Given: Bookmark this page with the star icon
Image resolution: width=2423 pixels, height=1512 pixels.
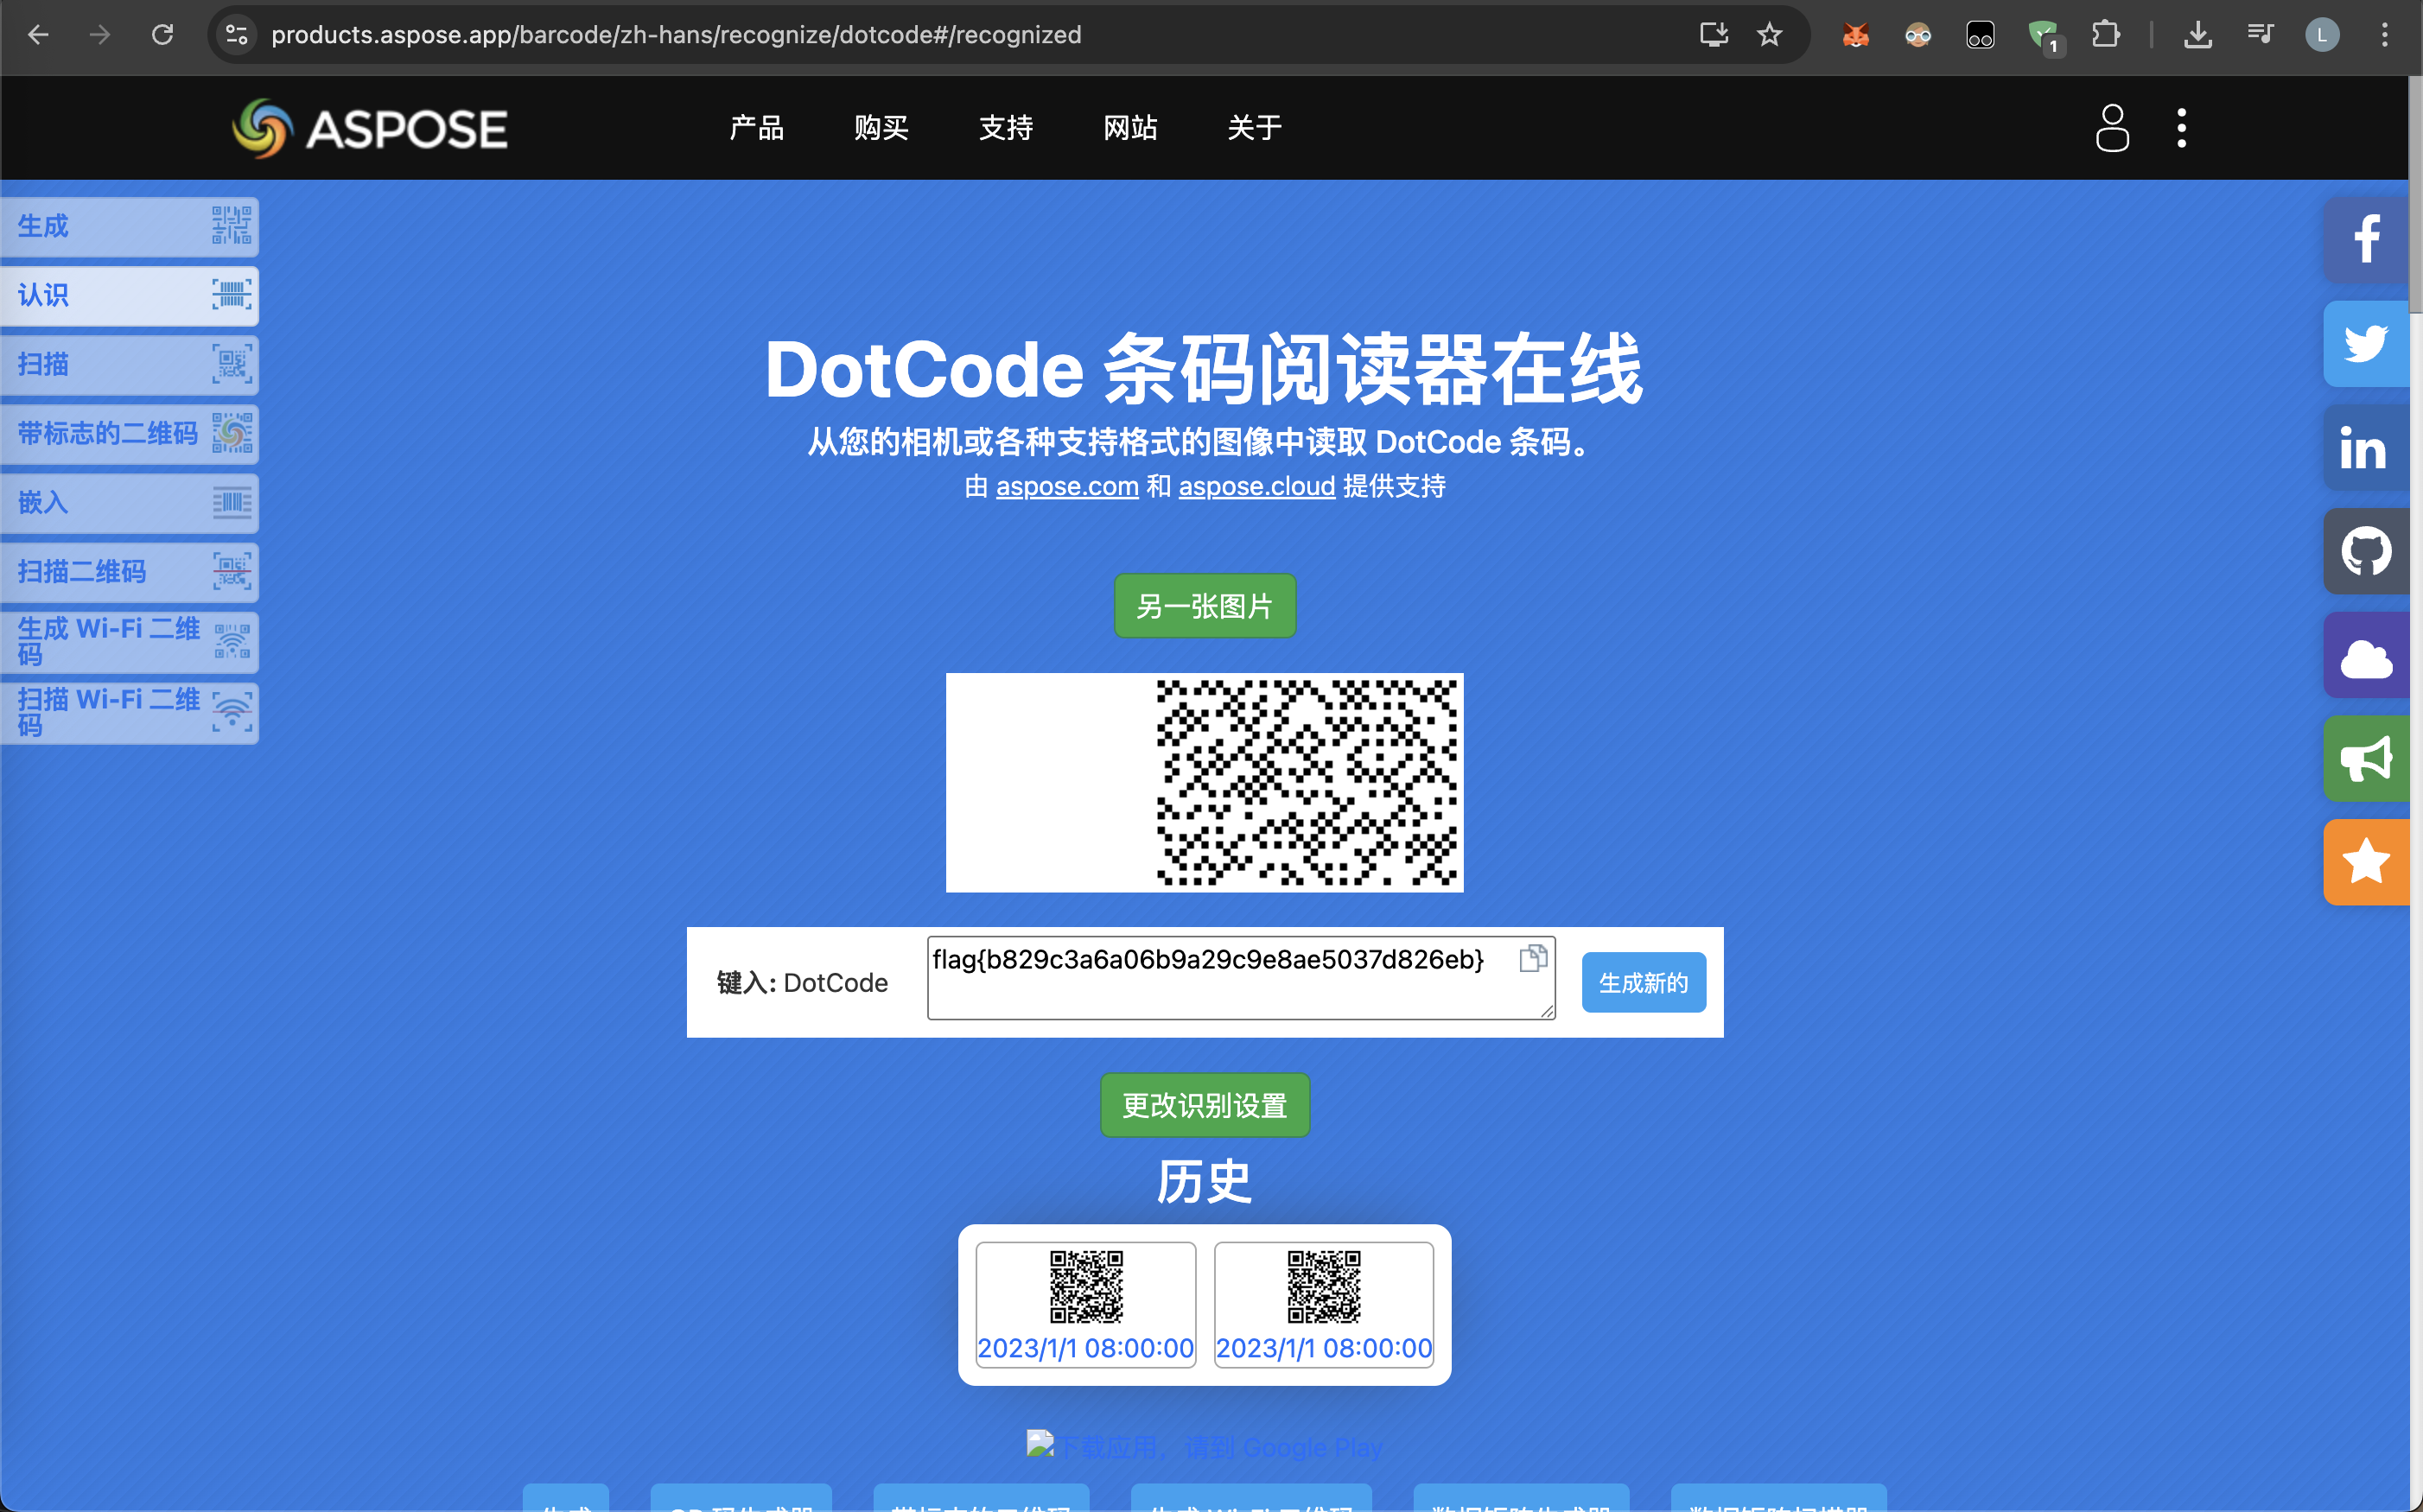Looking at the screenshot, I should [1770, 35].
